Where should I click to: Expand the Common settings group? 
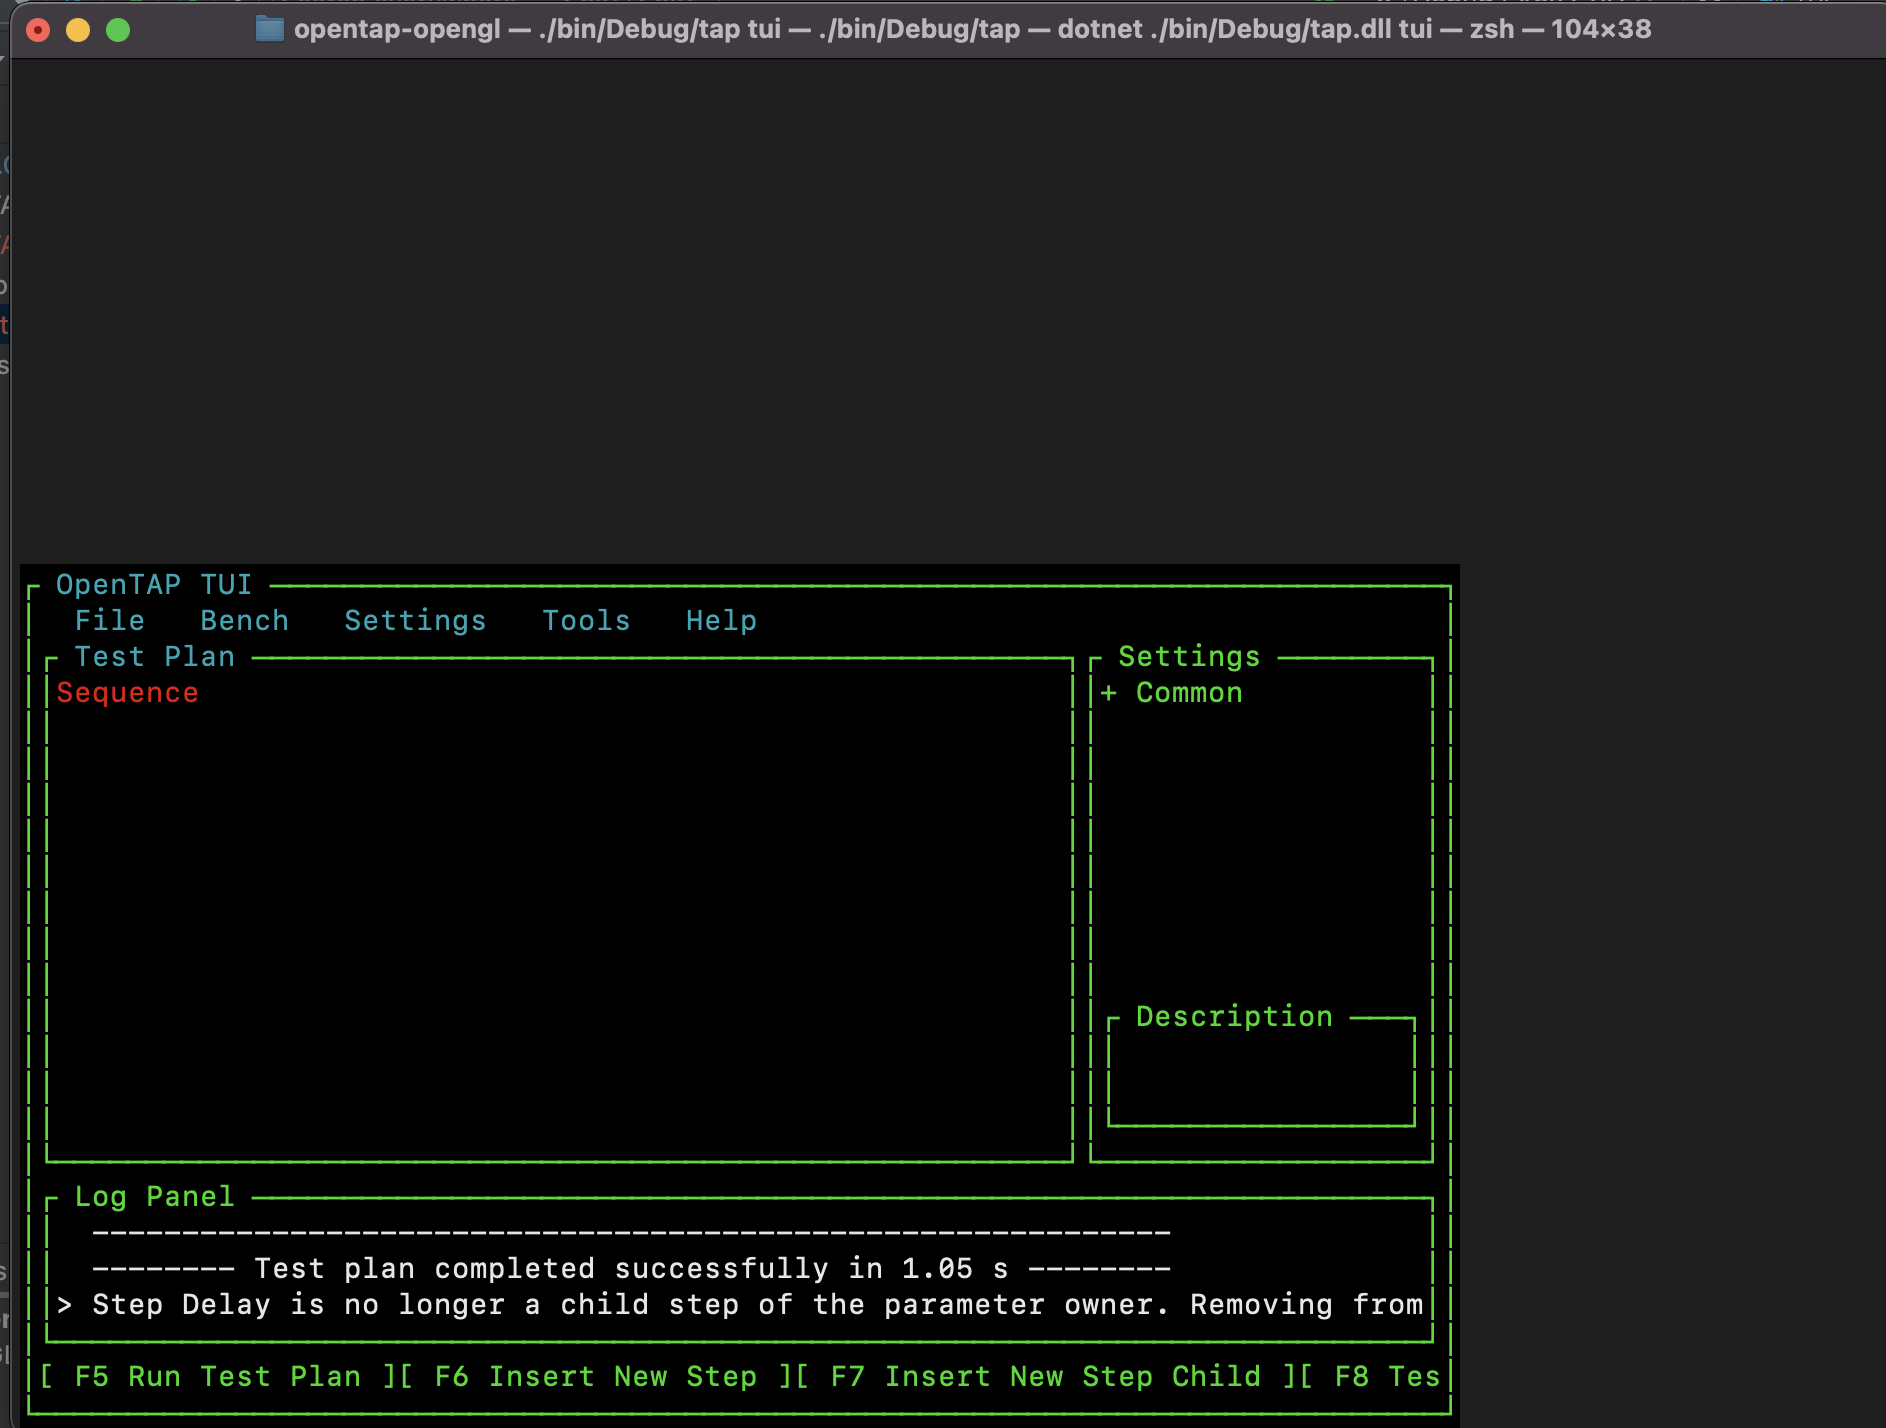point(1108,693)
